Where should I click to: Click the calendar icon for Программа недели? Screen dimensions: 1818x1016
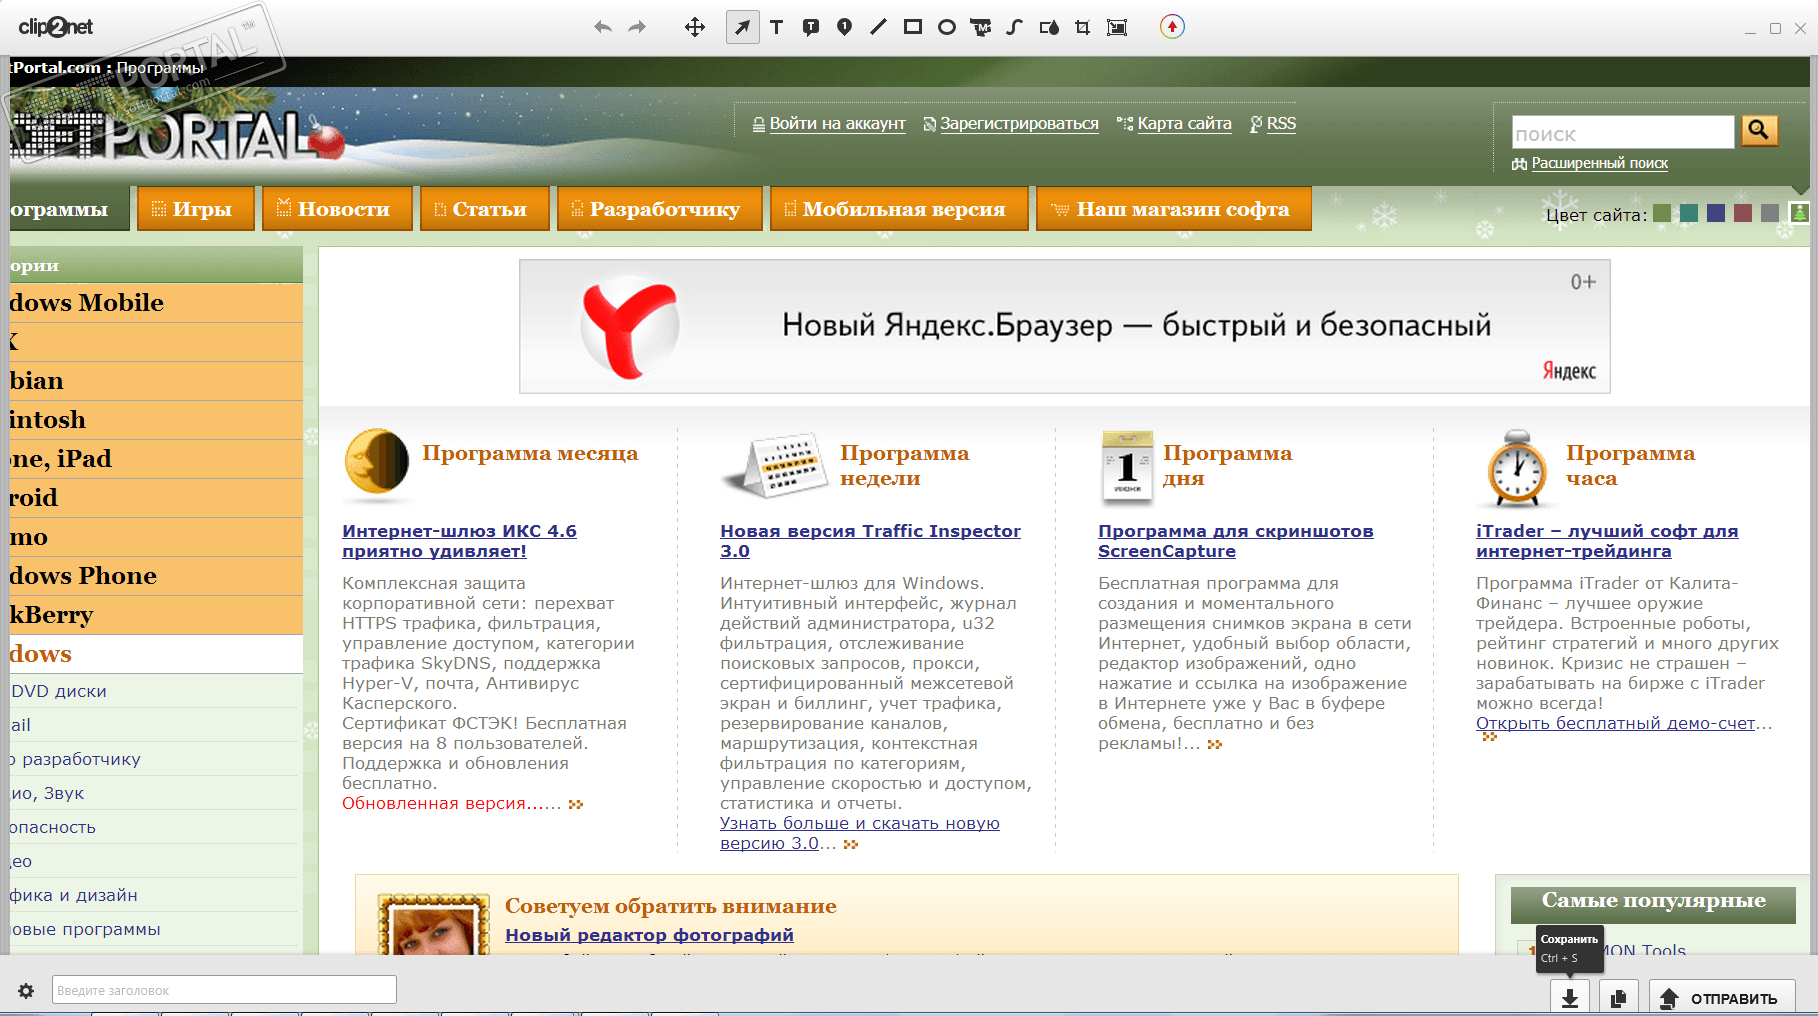[x=774, y=466]
